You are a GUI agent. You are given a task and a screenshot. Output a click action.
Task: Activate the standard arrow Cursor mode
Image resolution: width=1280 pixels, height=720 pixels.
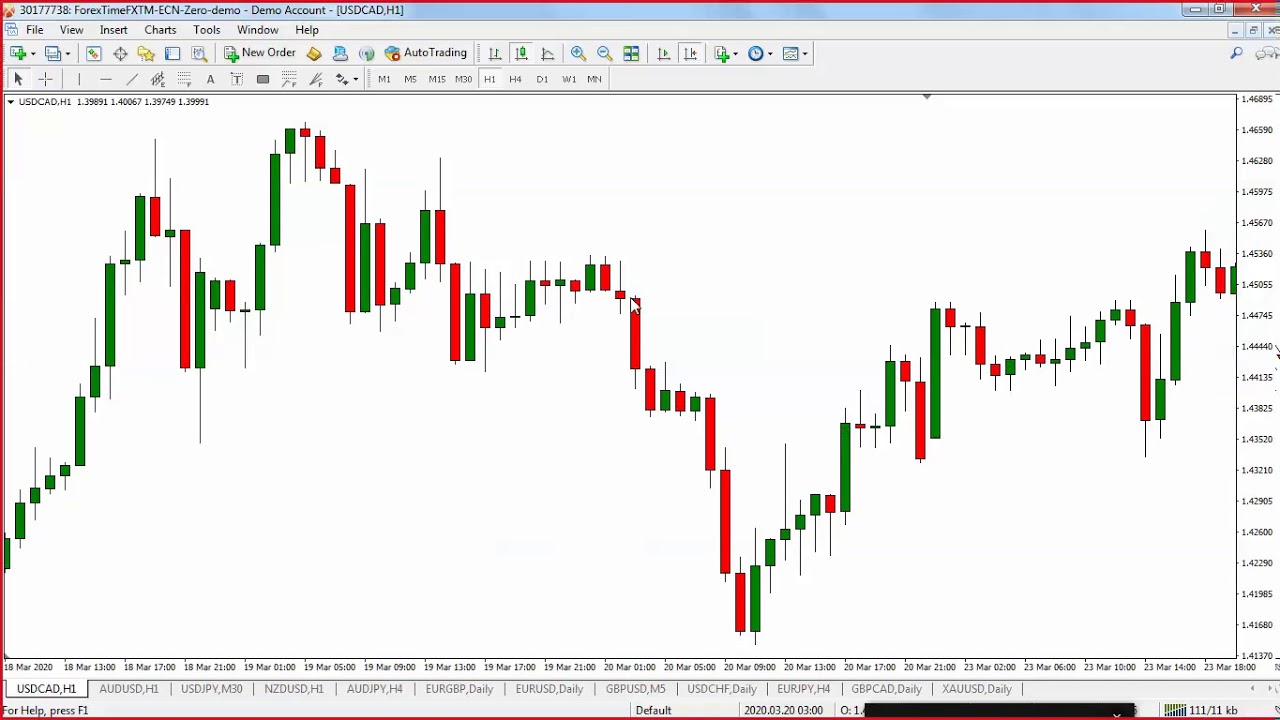click(x=18, y=79)
